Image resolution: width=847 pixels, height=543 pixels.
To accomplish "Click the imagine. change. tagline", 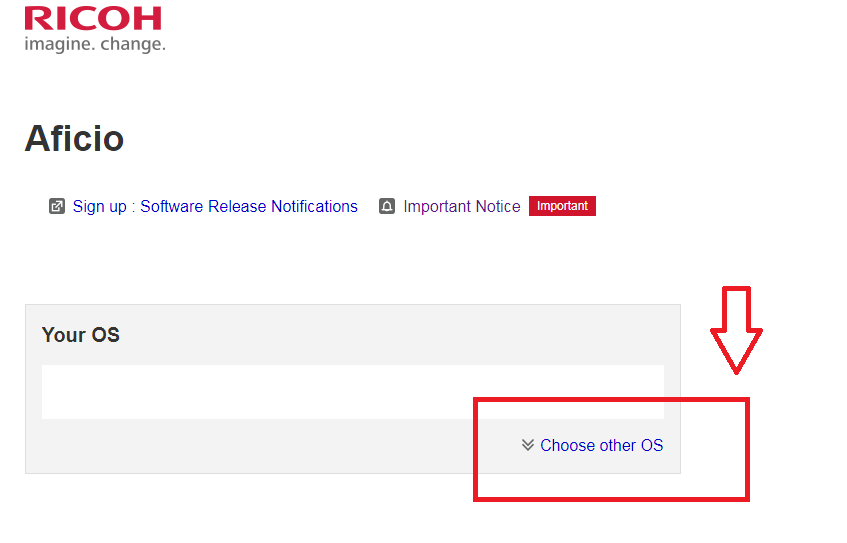I will coord(95,44).
